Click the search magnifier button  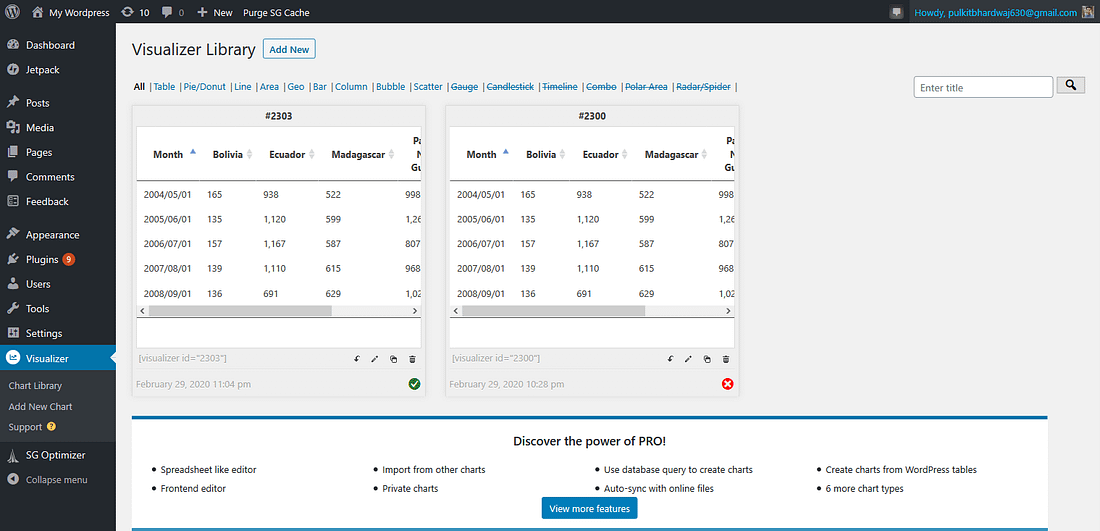1071,85
